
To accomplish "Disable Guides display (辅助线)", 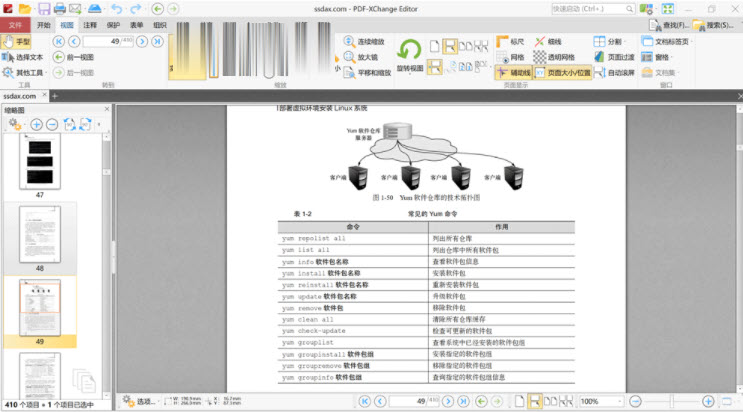I will click(514, 73).
